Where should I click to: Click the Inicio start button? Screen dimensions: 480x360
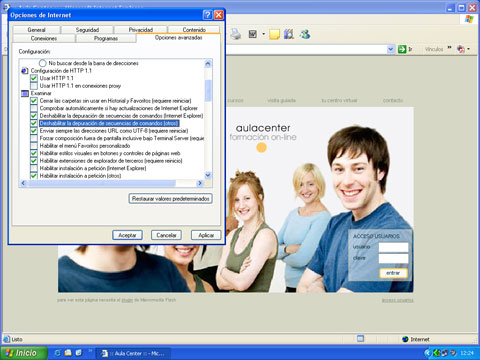[x=24, y=353]
